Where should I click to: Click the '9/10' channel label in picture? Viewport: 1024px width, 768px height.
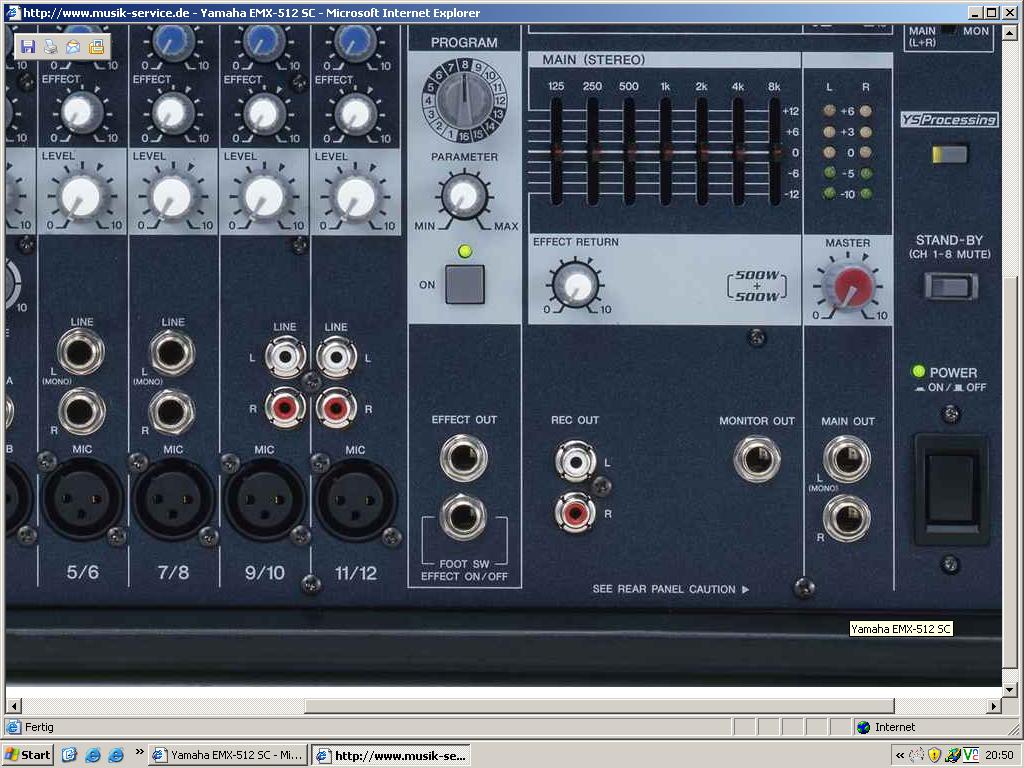[264, 573]
